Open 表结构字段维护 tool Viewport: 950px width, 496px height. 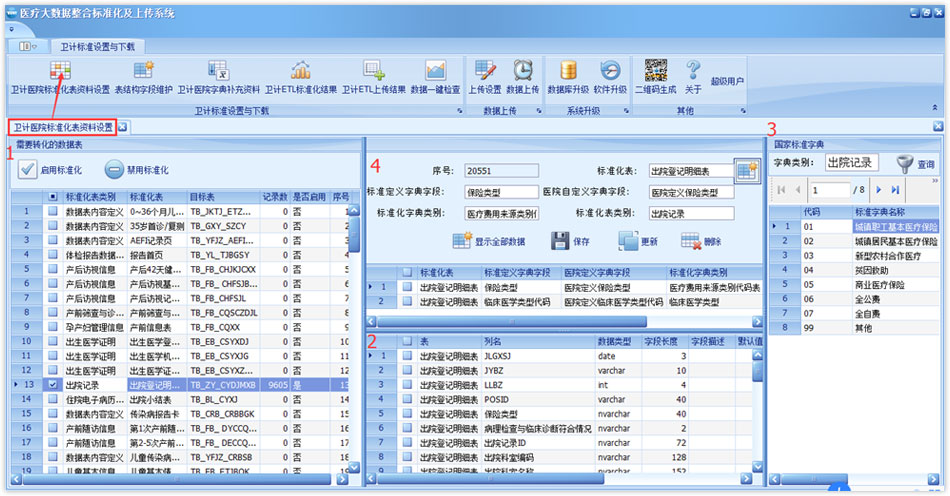[144, 78]
